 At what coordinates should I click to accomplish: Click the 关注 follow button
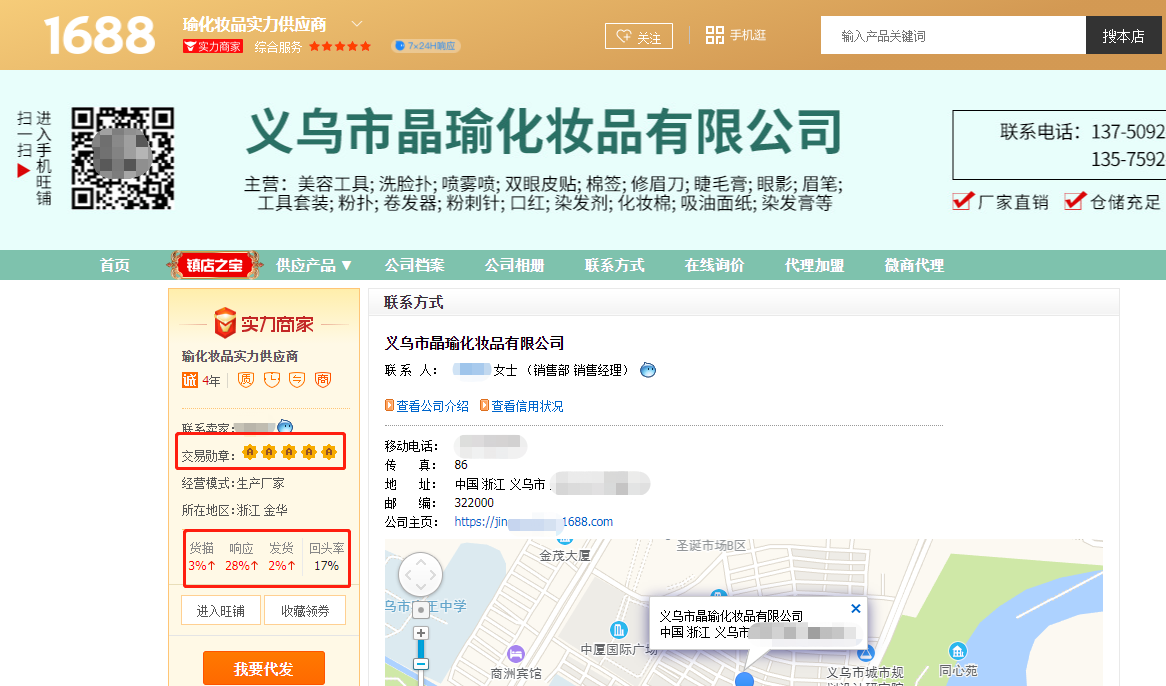click(x=639, y=36)
